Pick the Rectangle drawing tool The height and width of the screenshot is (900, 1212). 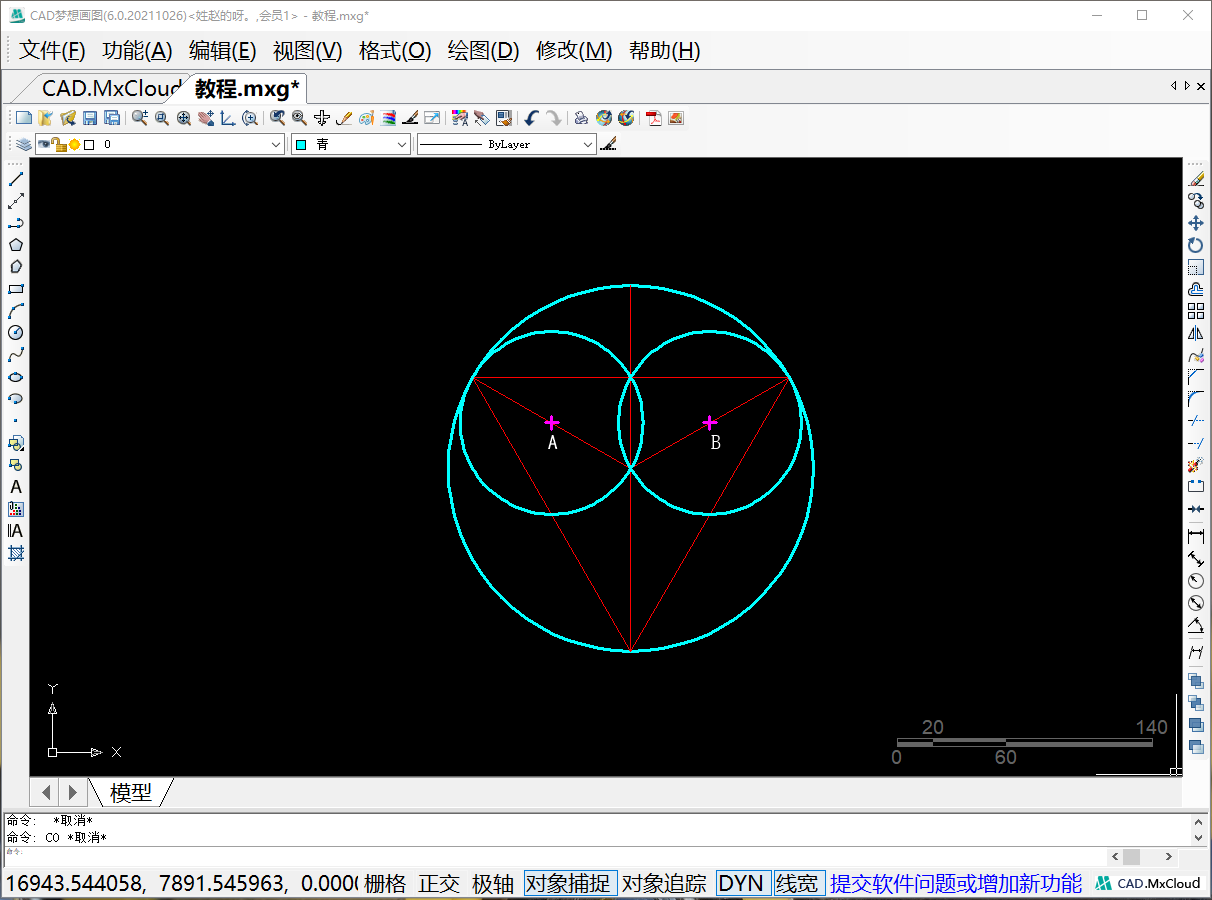click(x=16, y=289)
